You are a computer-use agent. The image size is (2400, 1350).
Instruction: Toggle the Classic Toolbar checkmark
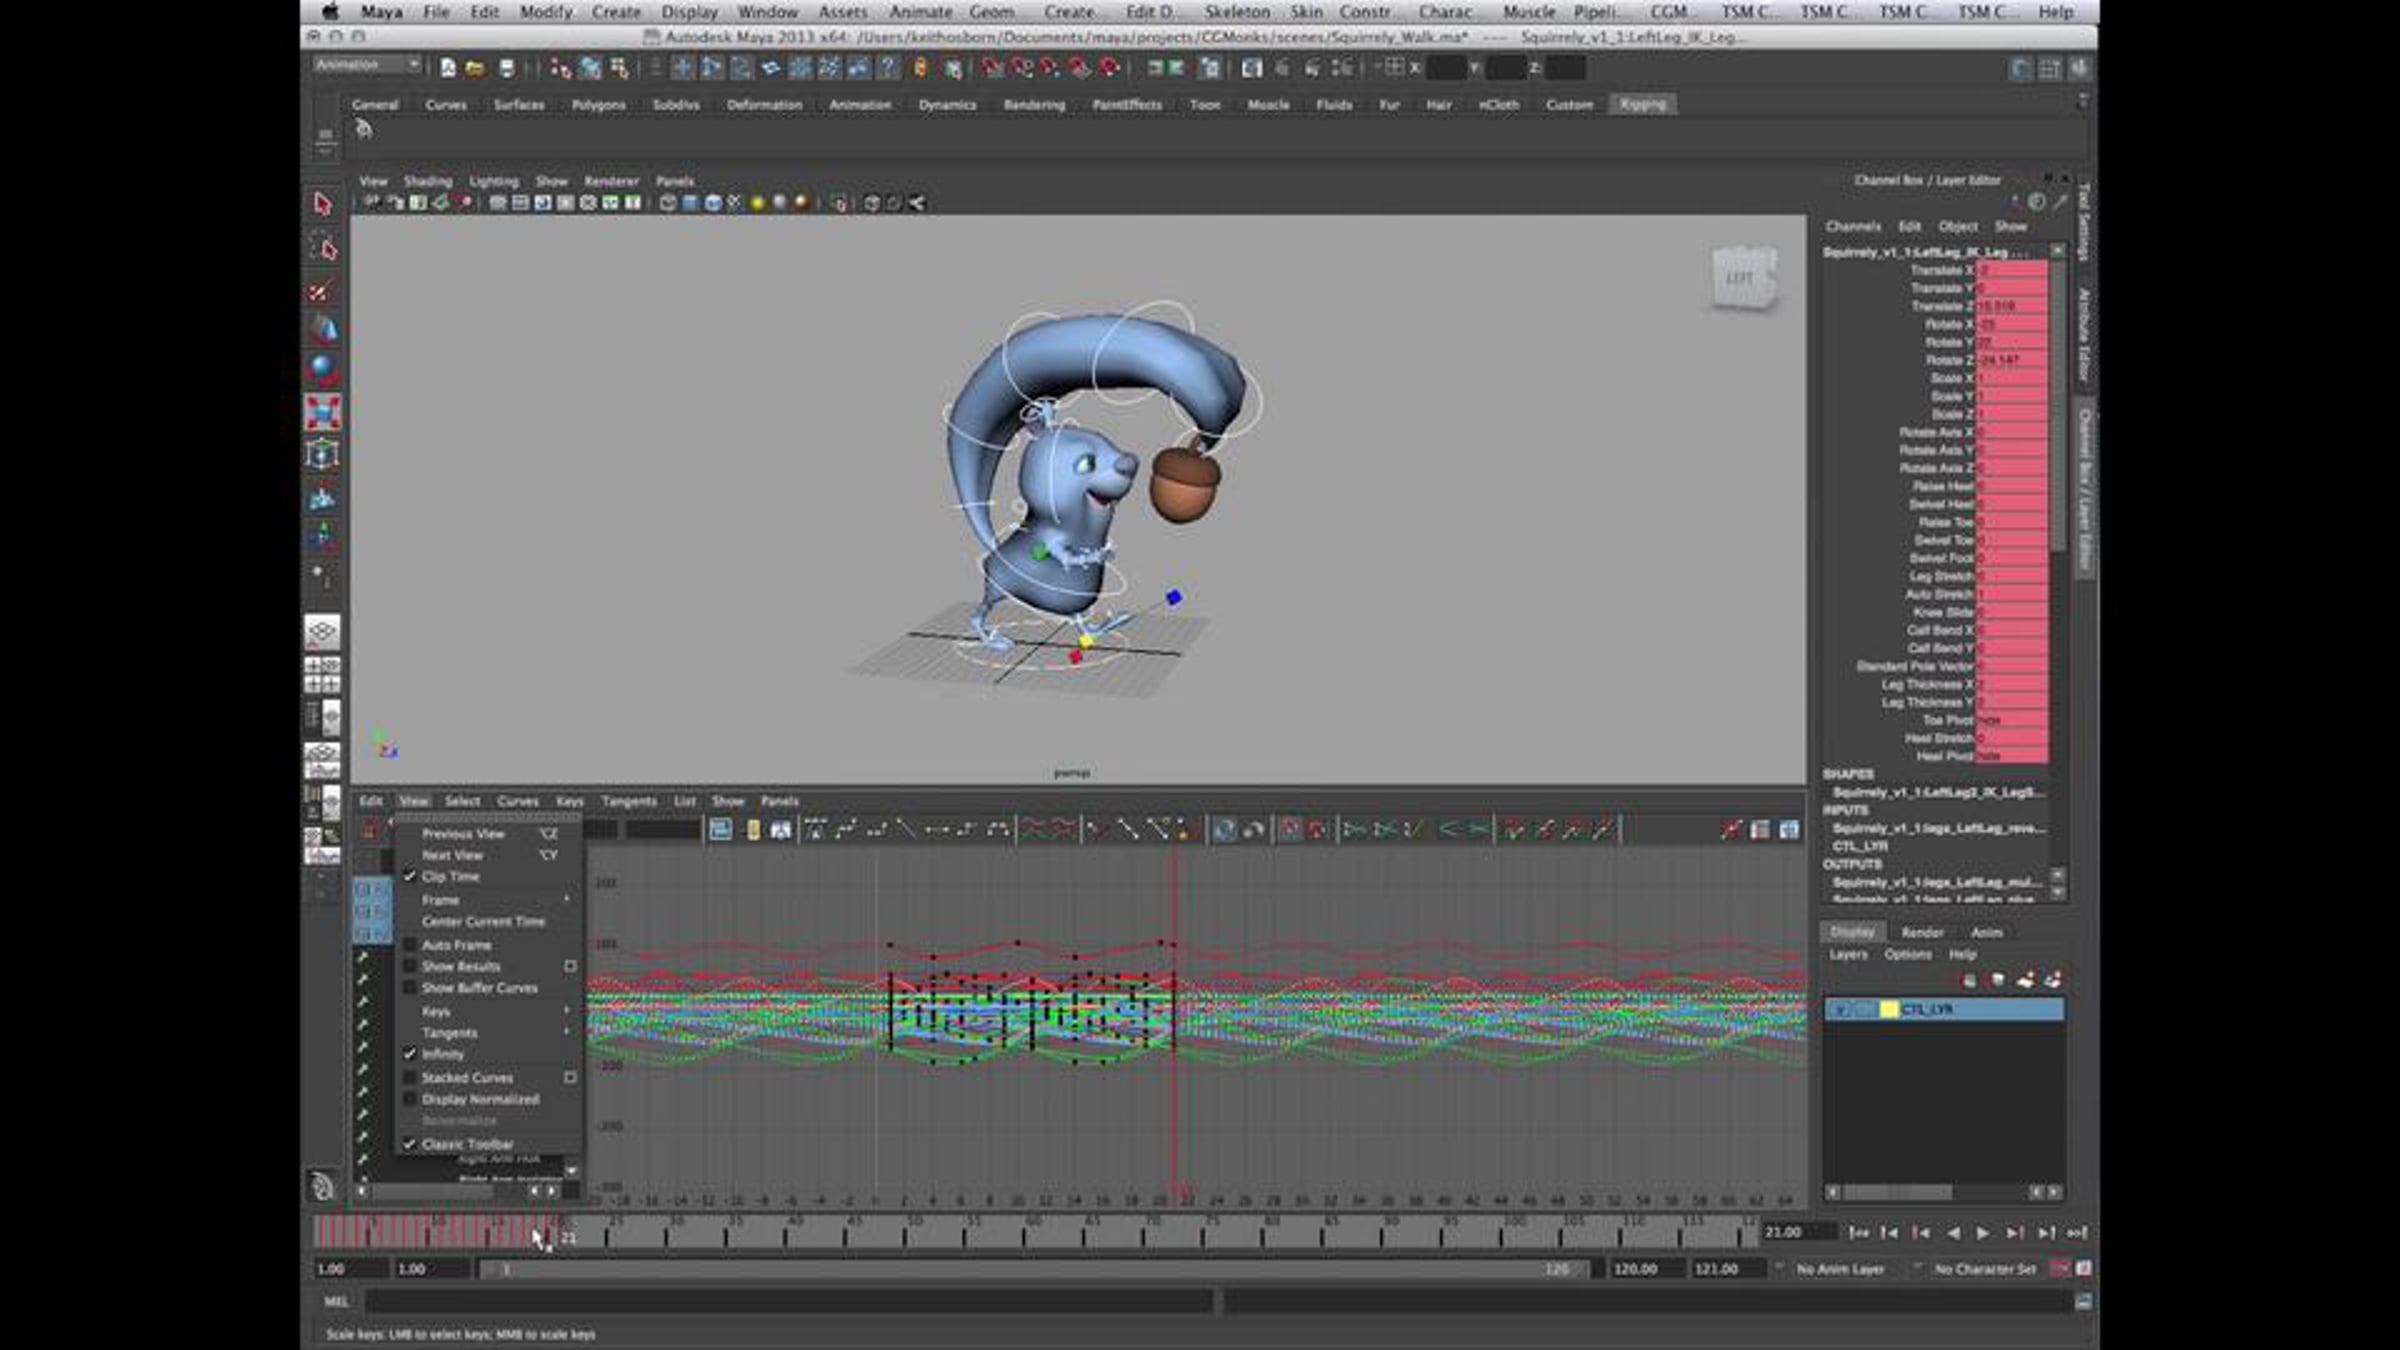pyautogui.click(x=409, y=1143)
